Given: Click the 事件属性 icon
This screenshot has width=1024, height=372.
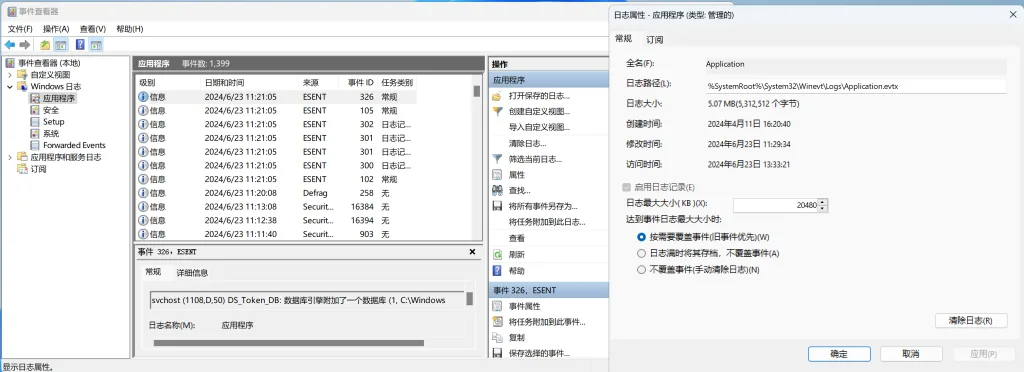Looking at the screenshot, I should point(497,306).
